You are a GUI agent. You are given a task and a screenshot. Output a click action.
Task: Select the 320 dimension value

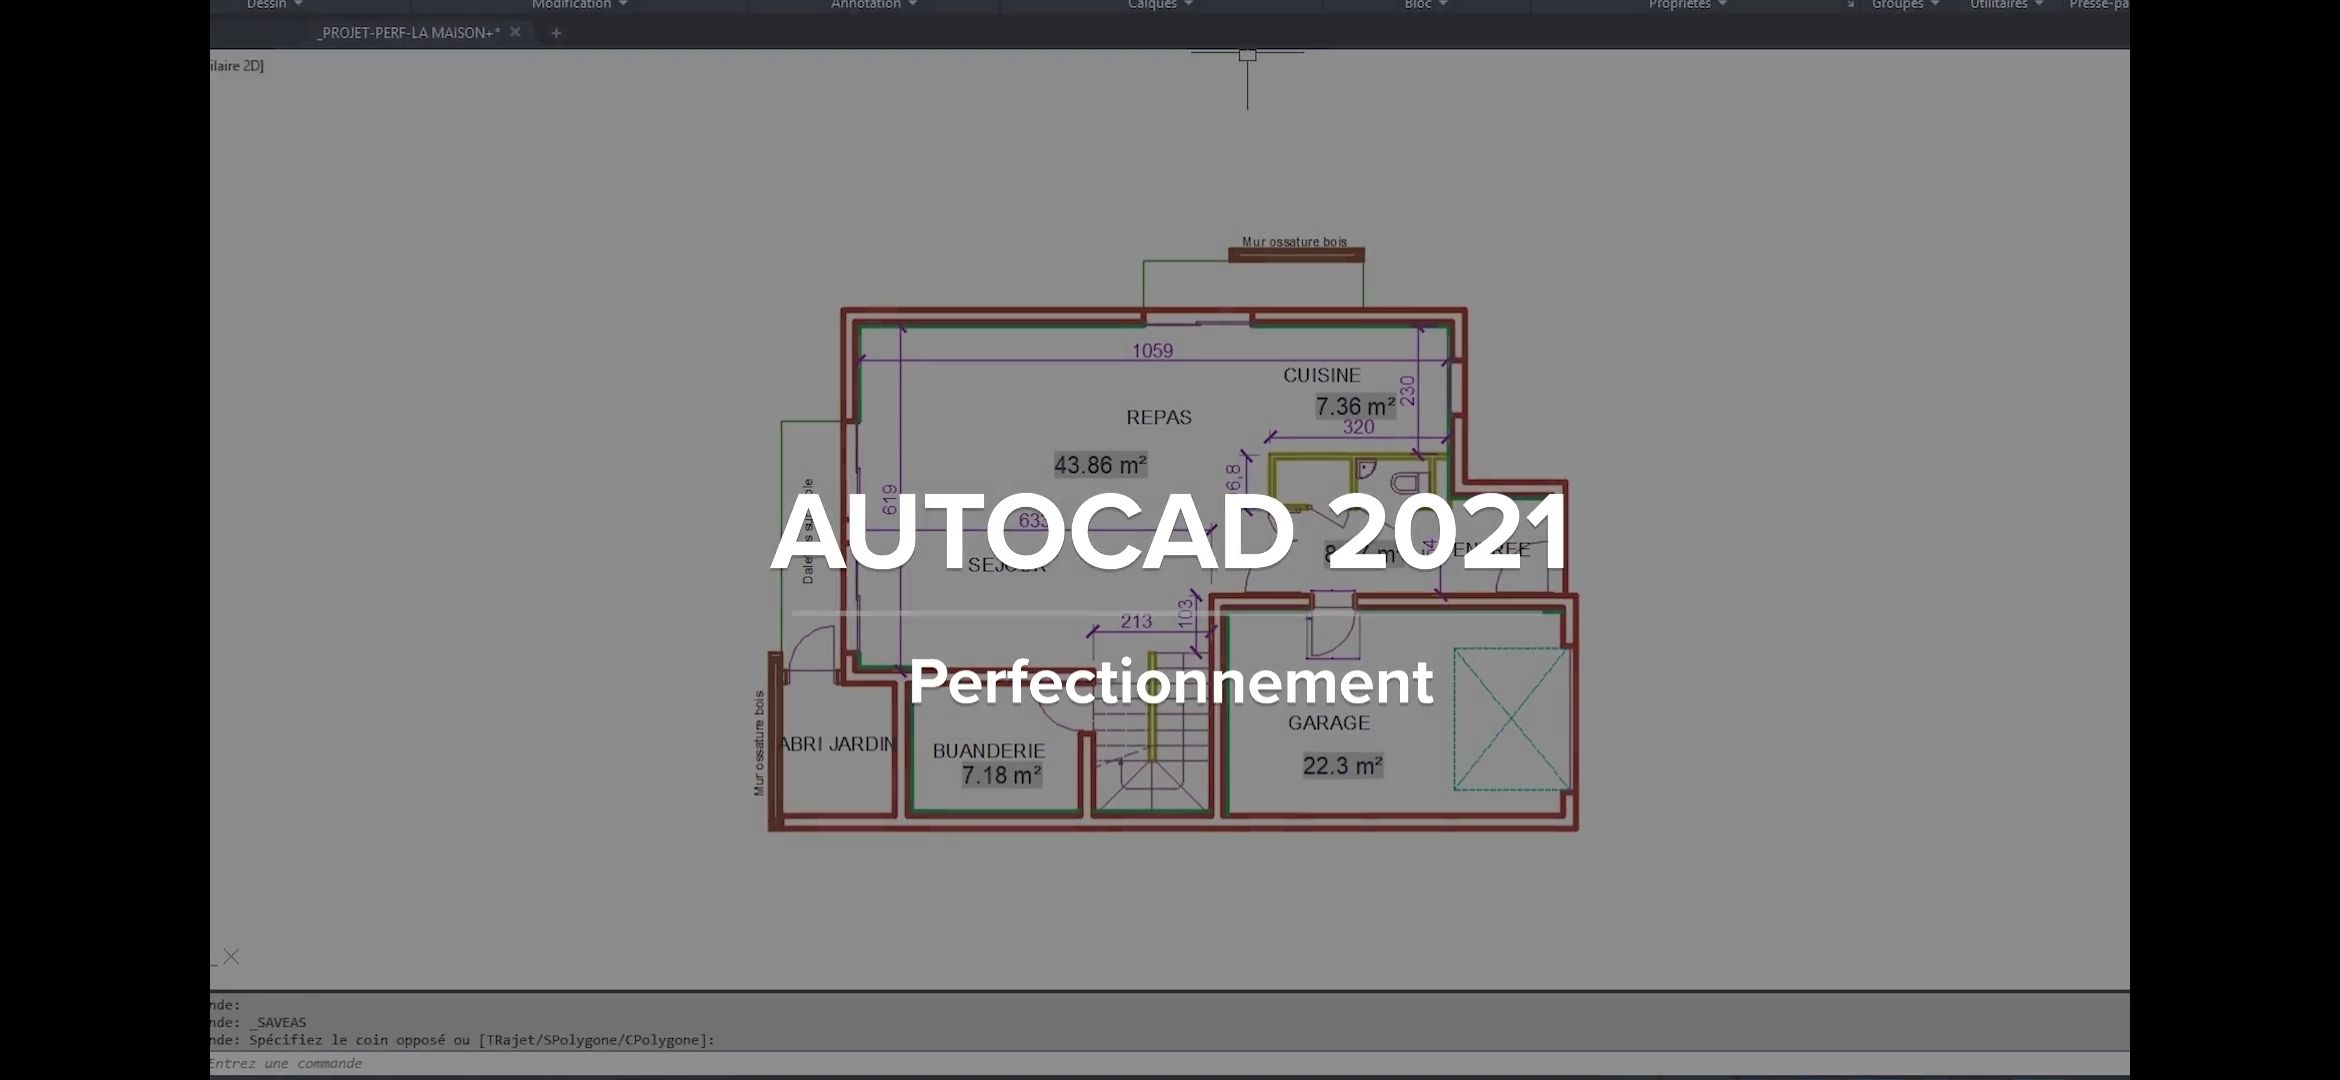point(1358,427)
